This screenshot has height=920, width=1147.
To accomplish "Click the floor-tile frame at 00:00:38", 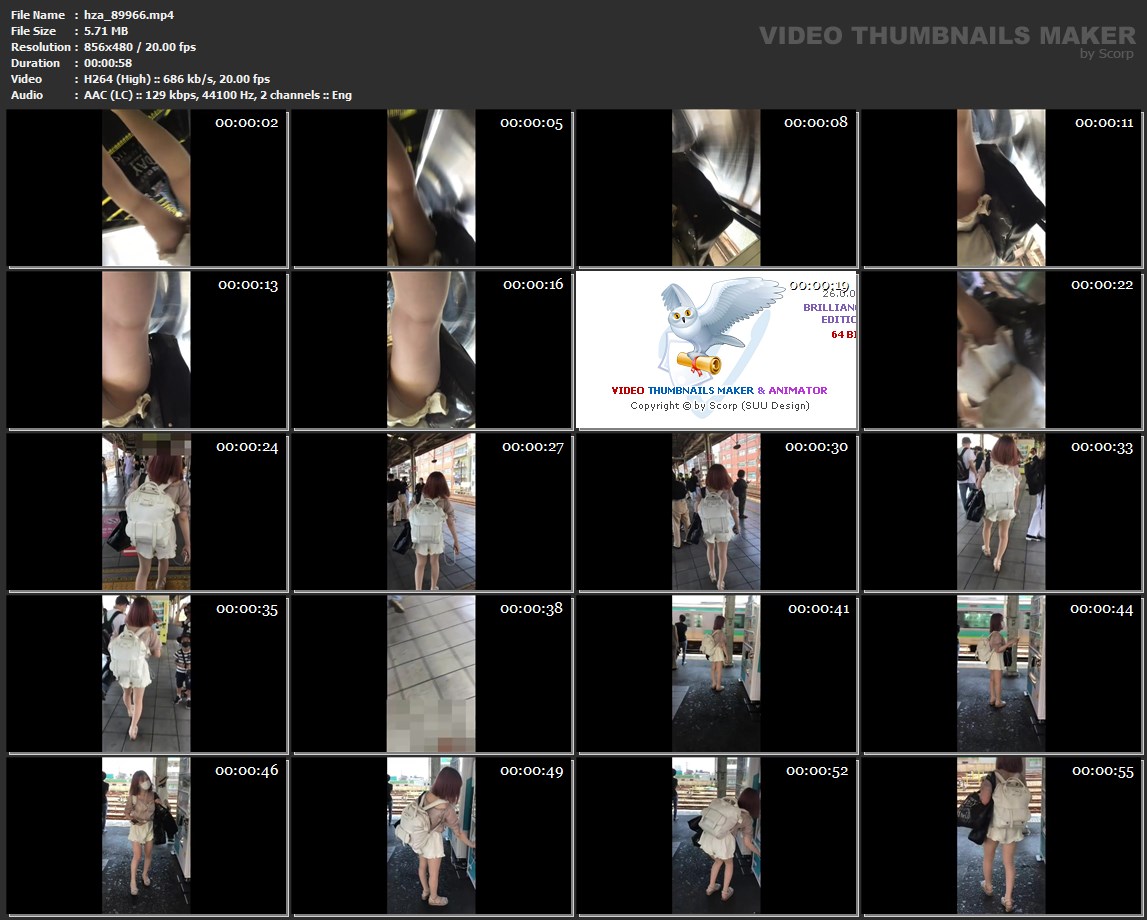I will pyautogui.click(x=432, y=674).
